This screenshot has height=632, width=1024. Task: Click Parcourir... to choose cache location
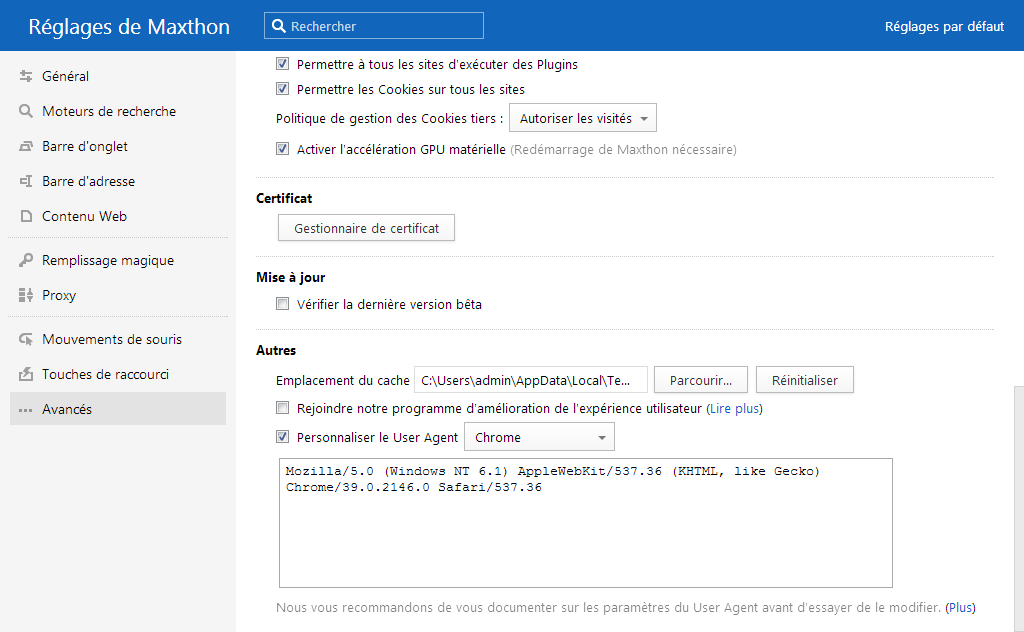(701, 380)
